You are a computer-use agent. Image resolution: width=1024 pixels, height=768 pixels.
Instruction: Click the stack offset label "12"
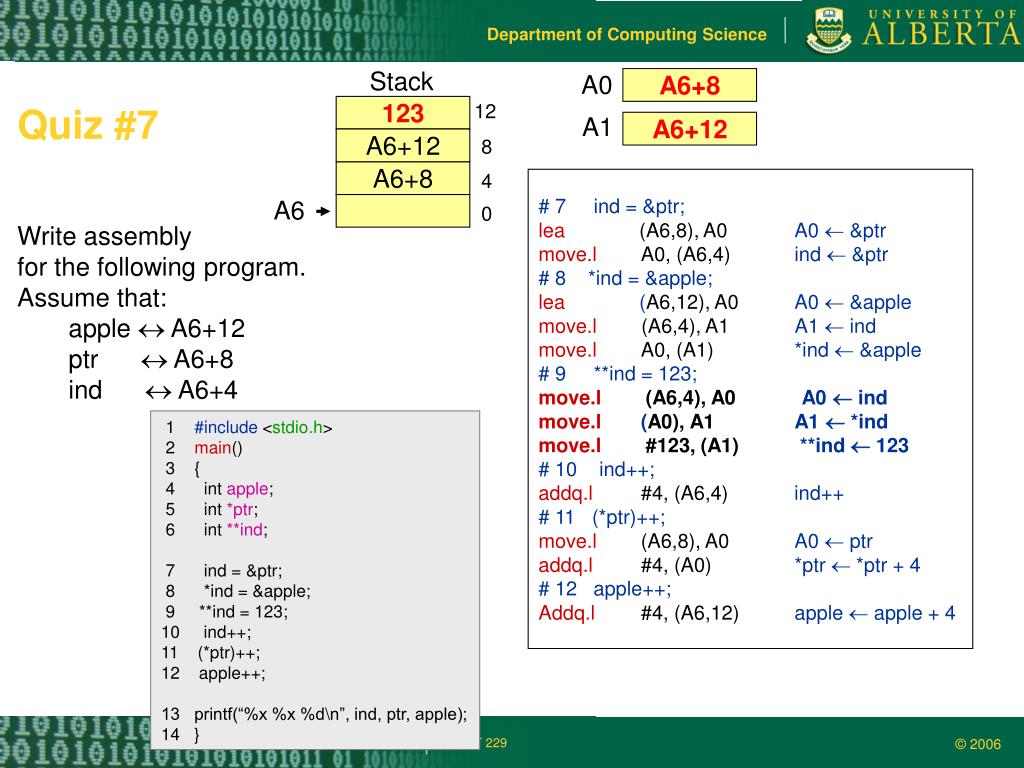(485, 112)
